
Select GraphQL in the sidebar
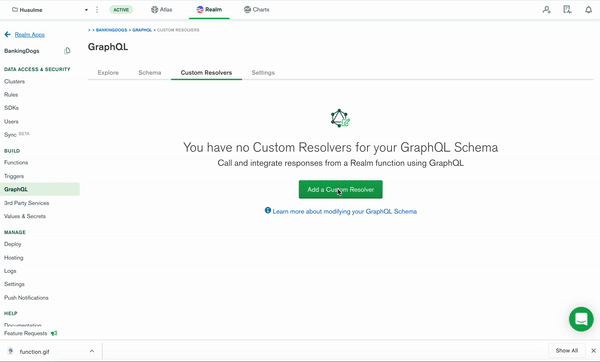40,189
